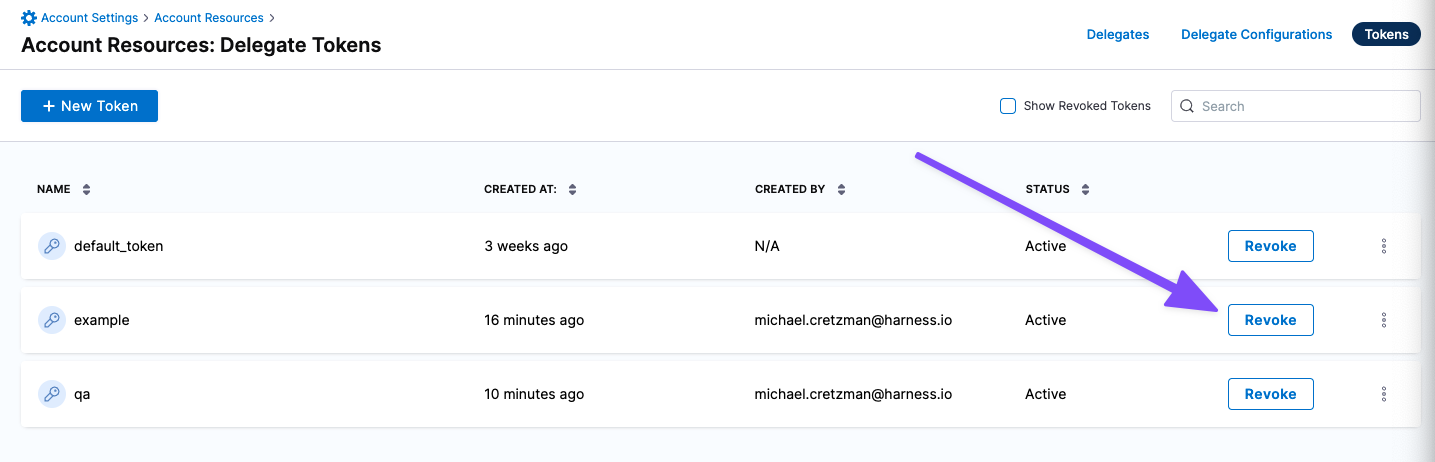Click the magnifier icon in the search box
This screenshot has width=1435, height=462.
[x=1187, y=106]
